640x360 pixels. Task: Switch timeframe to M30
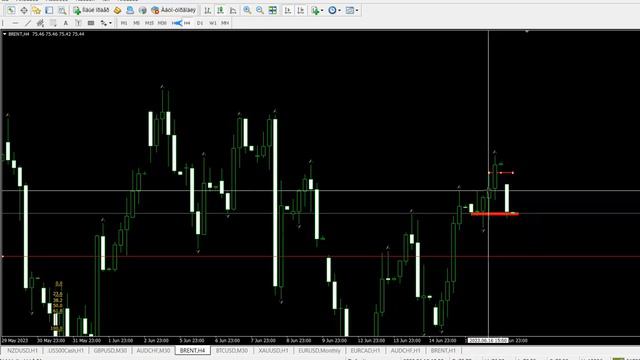tap(162, 23)
